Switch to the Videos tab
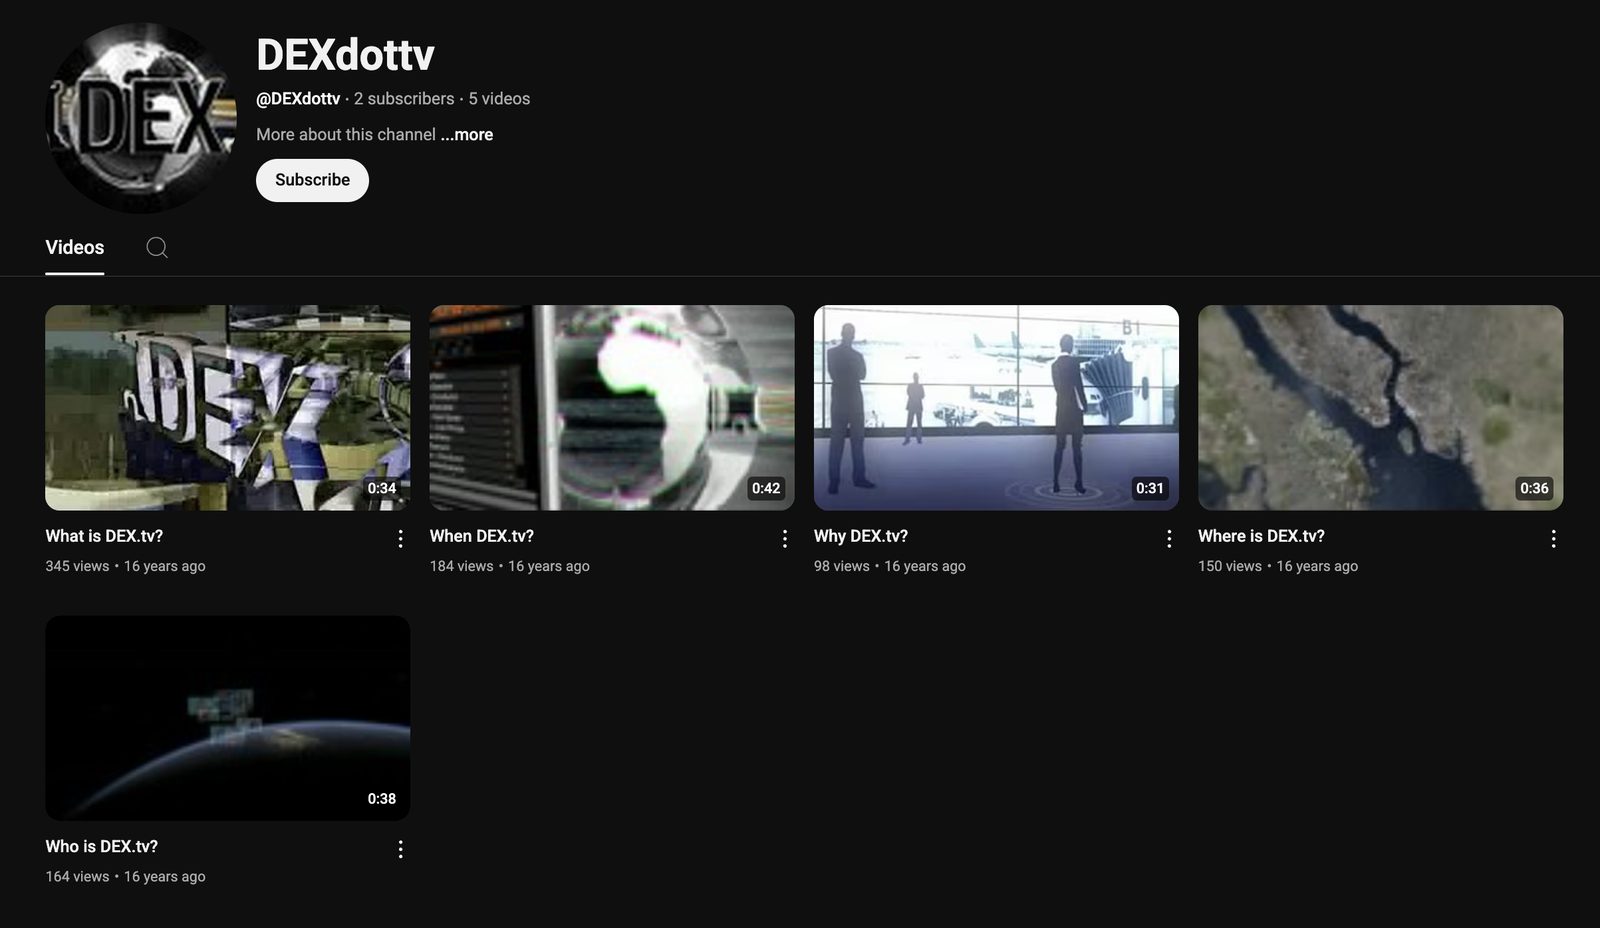This screenshot has height=928, width=1600. [74, 247]
